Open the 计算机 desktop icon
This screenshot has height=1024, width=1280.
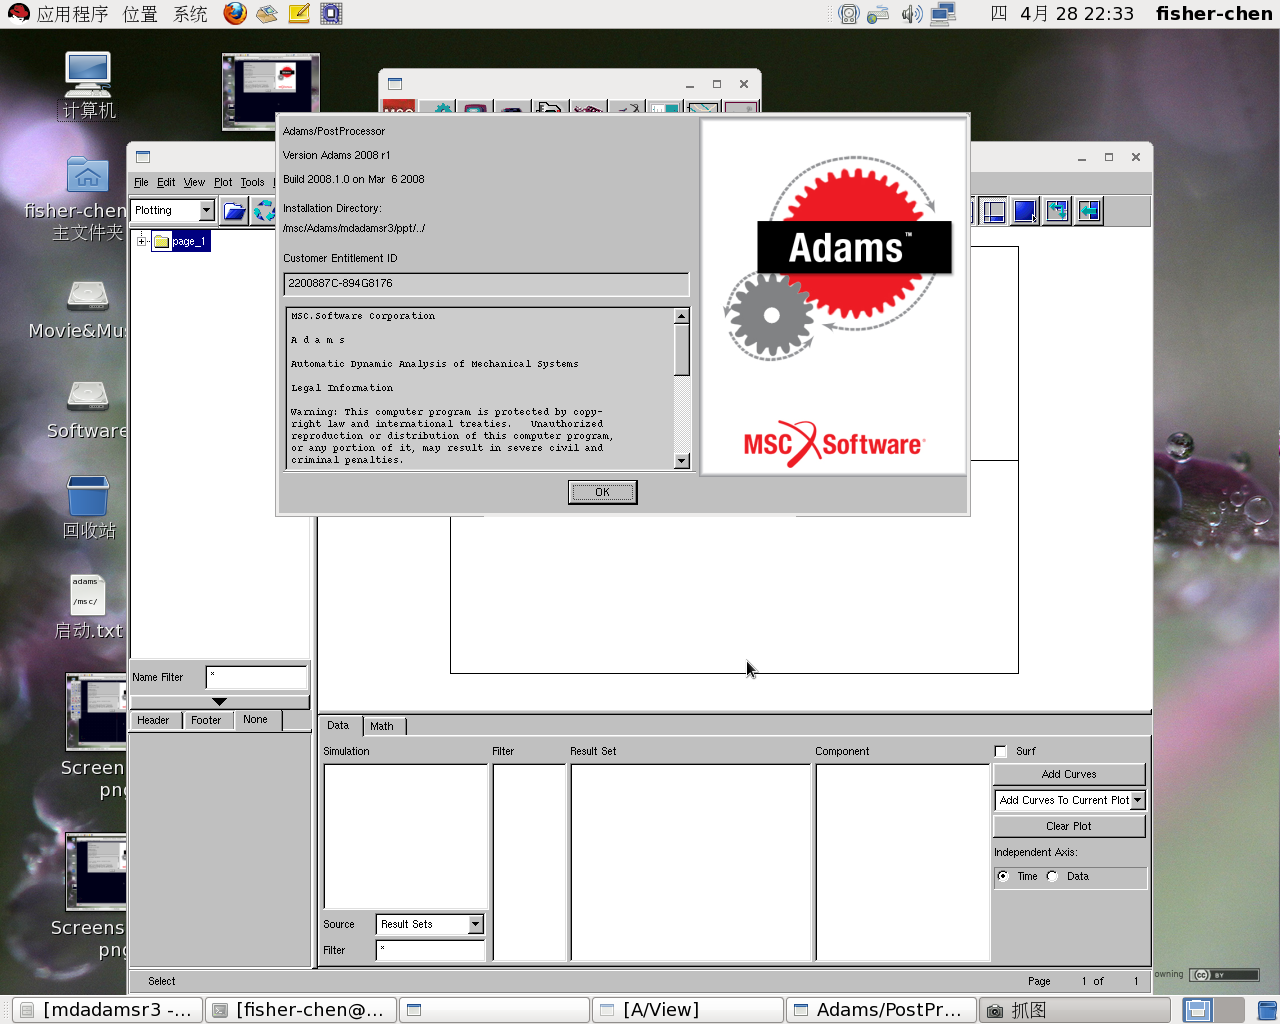(x=88, y=85)
